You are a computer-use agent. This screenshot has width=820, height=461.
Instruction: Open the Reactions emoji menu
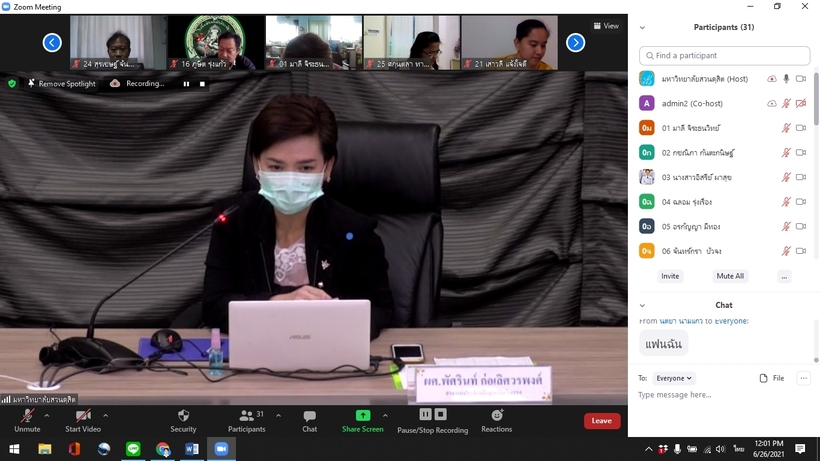click(x=497, y=416)
